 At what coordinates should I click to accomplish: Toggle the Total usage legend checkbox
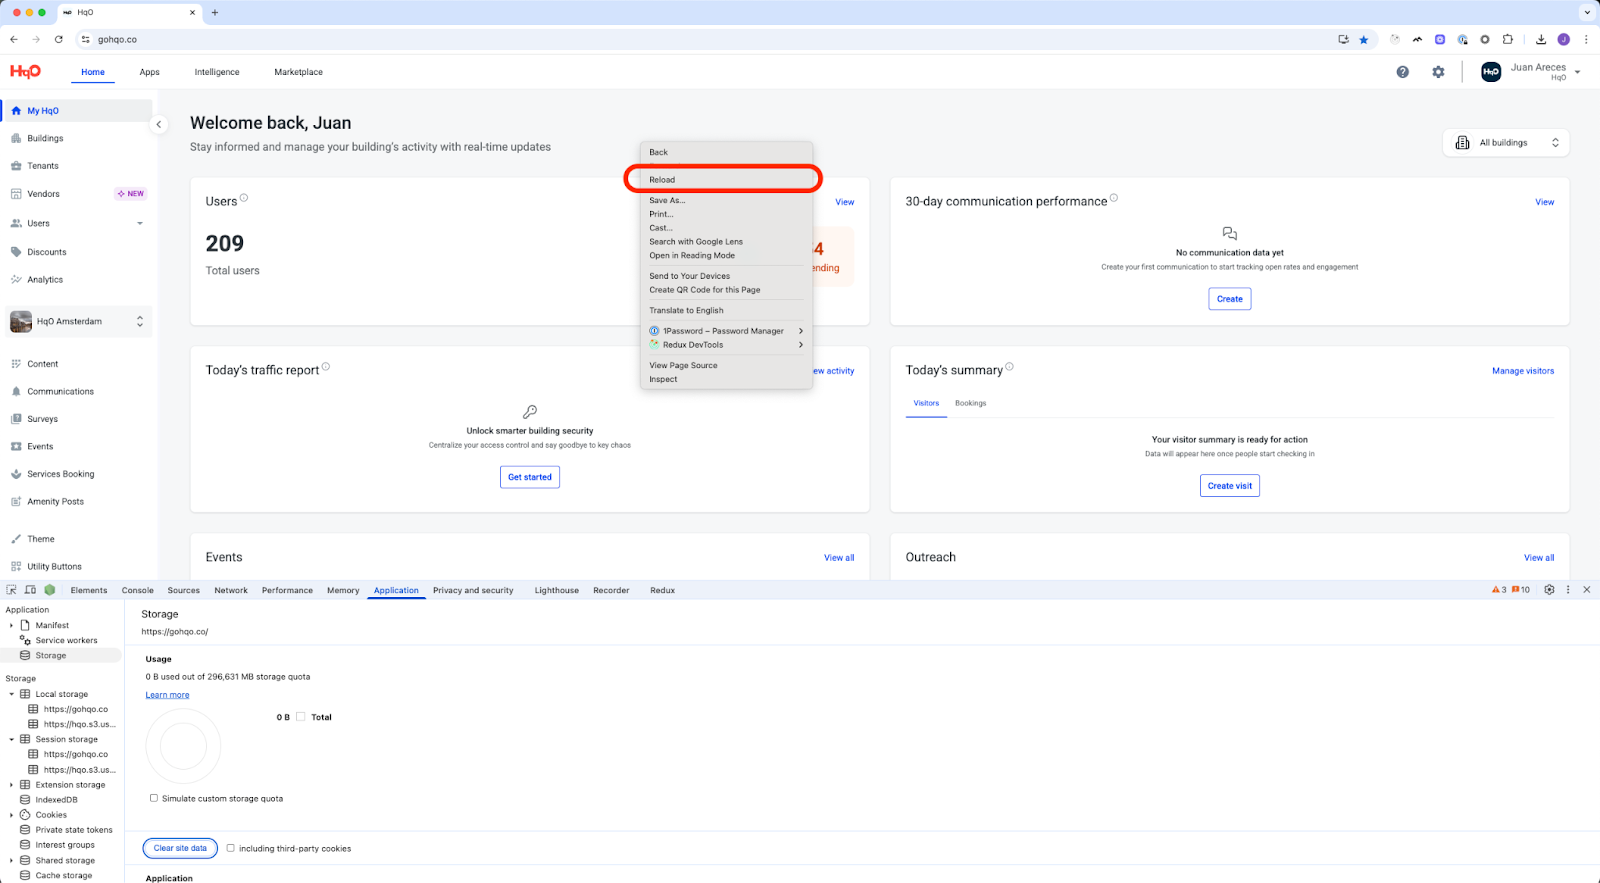click(x=300, y=717)
